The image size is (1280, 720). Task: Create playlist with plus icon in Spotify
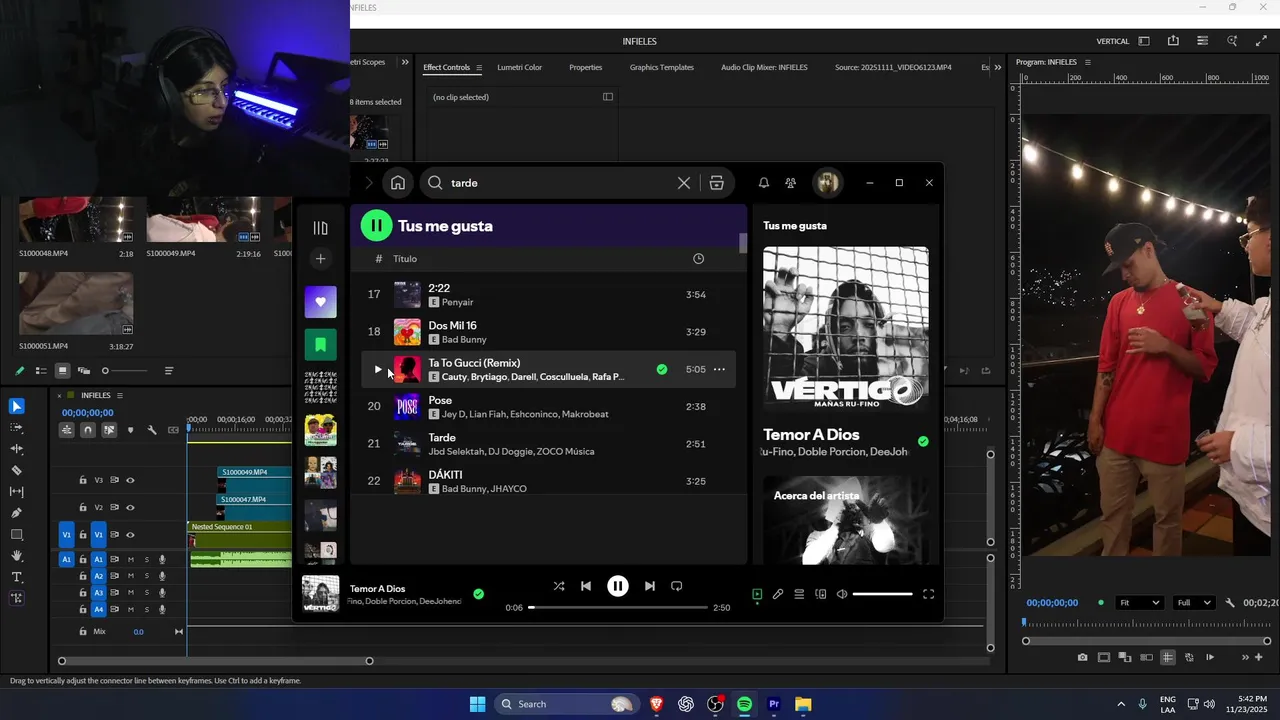click(320, 259)
